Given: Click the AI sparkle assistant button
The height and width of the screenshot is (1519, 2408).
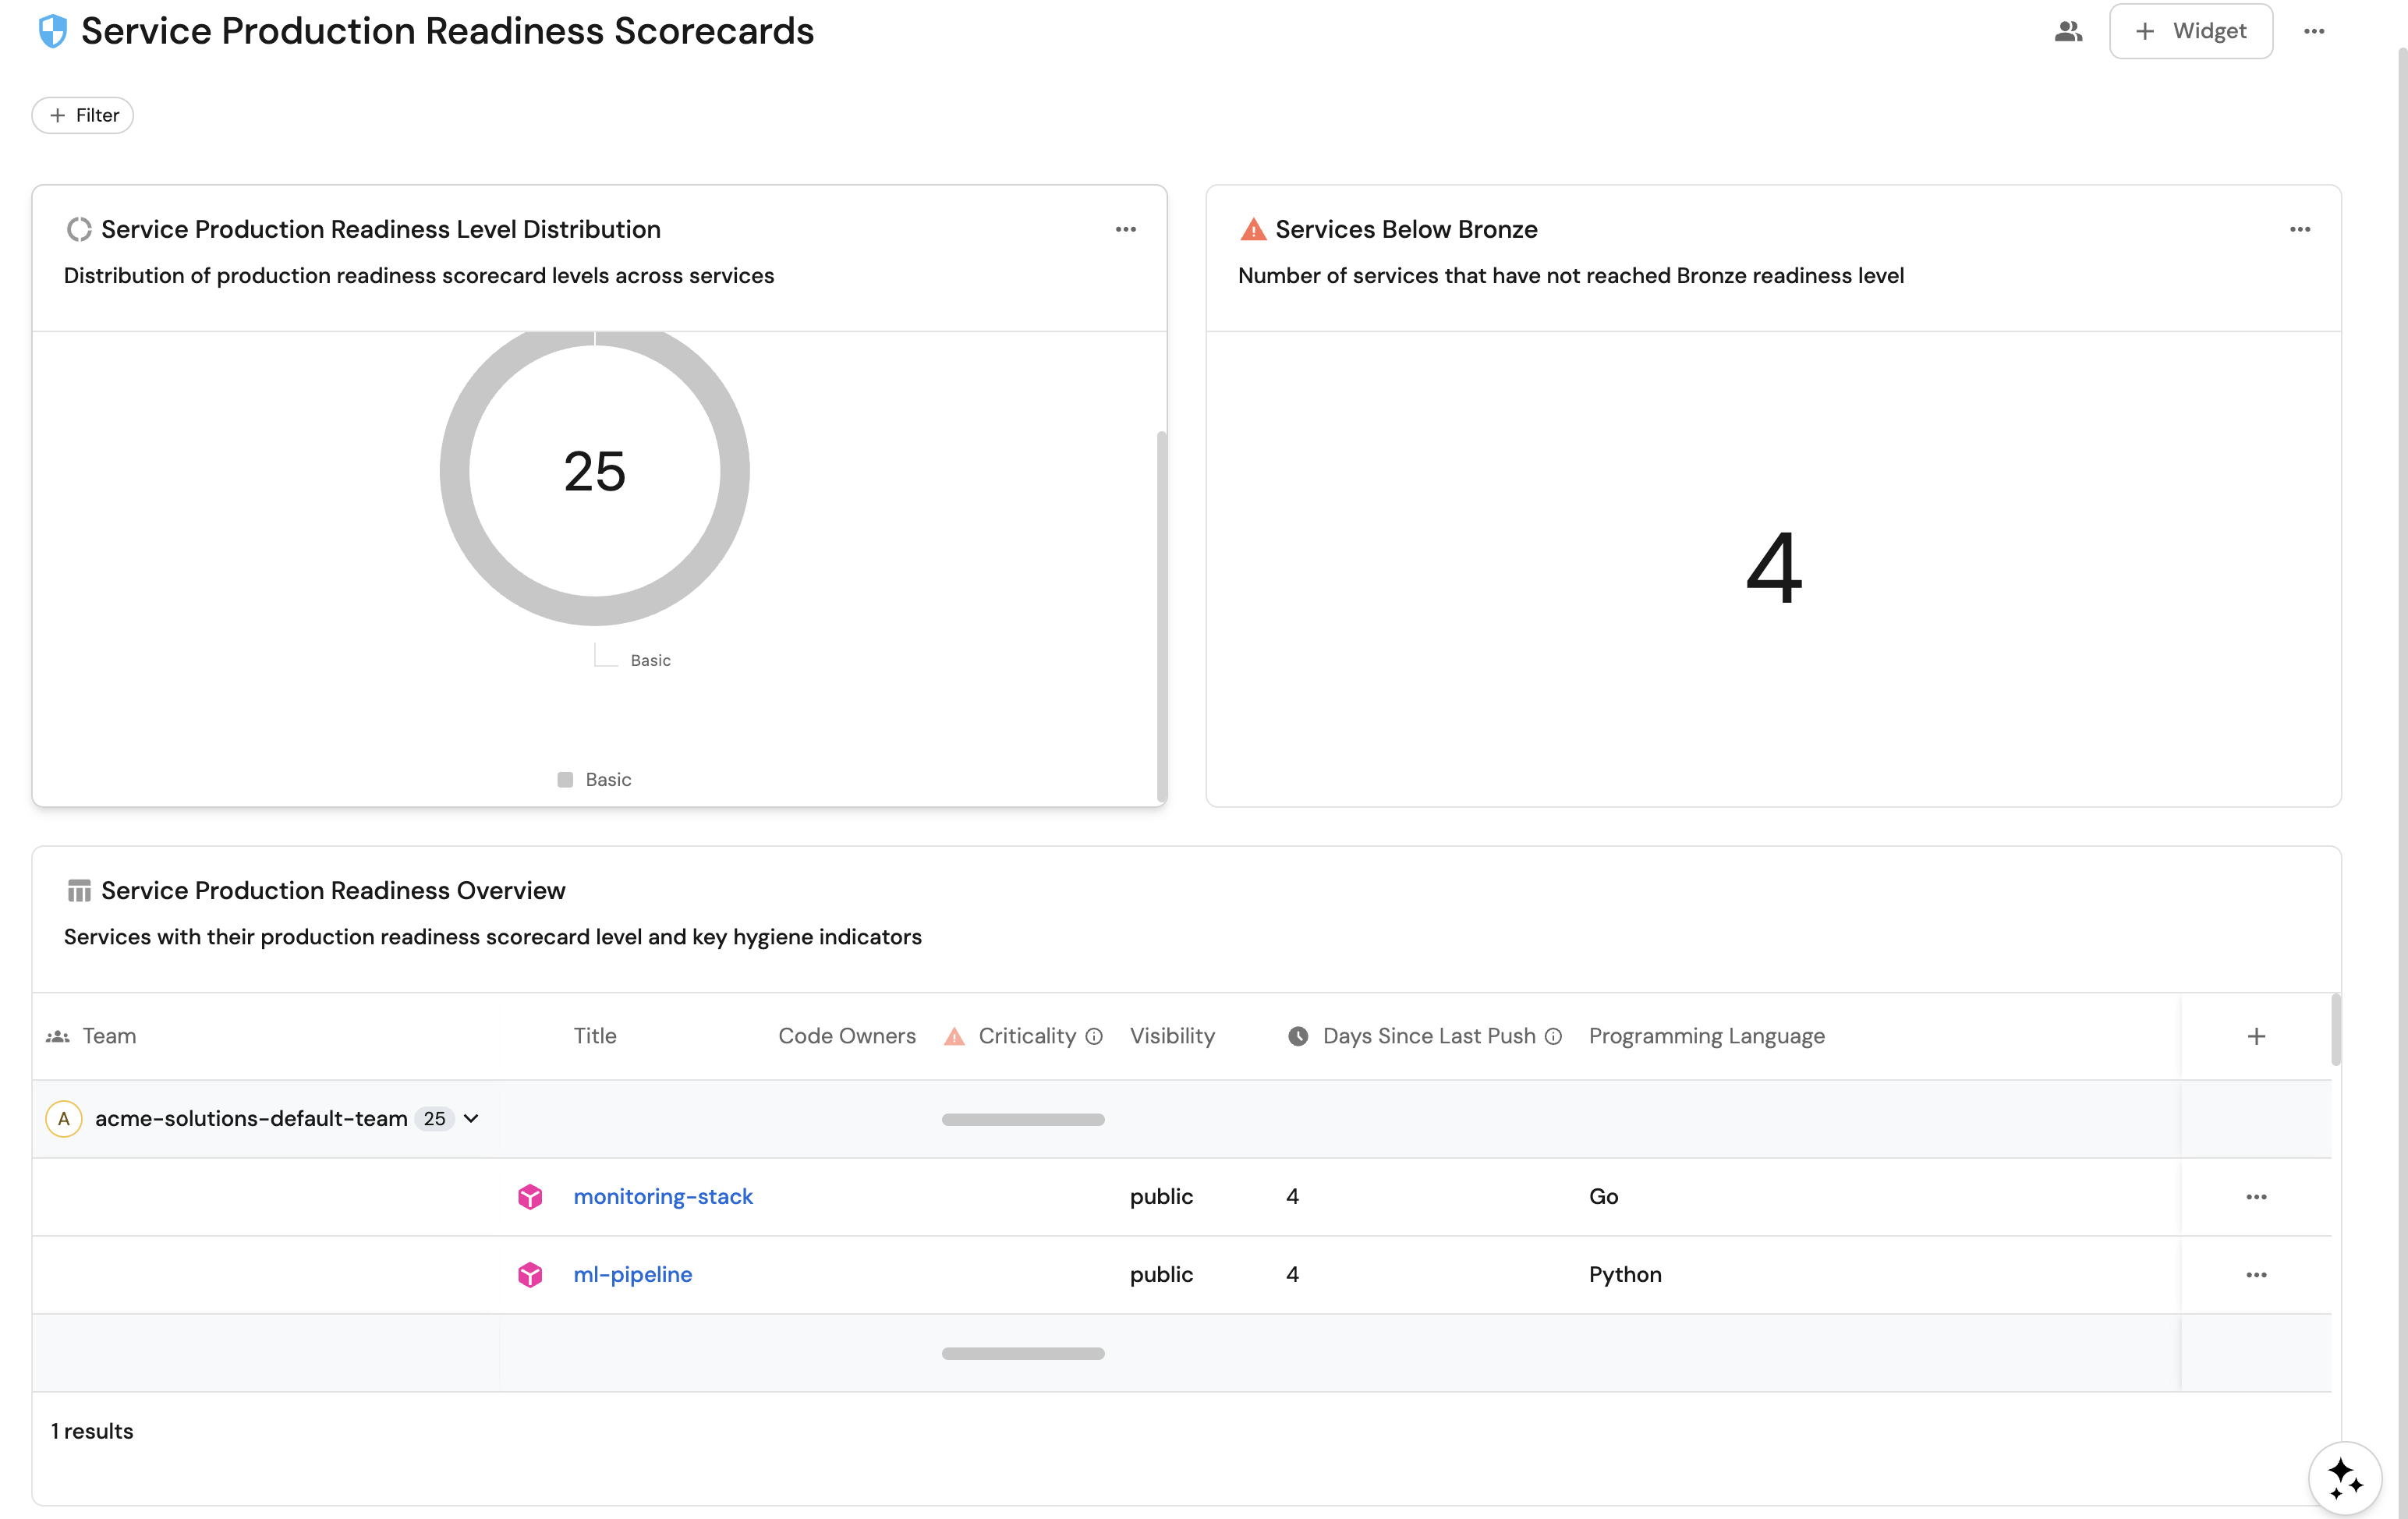Looking at the screenshot, I should pyautogui.click(x=2344, y=1477).
